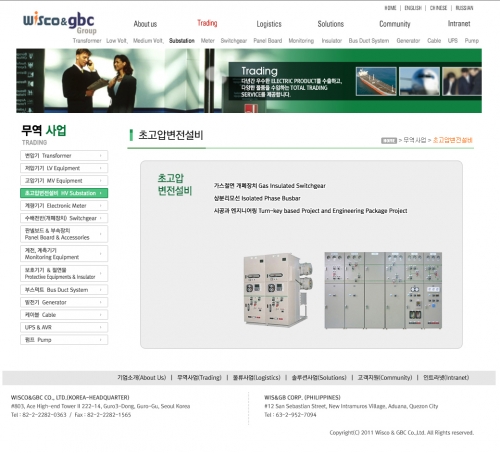Image resolution: width=500 pixels, height=453 pixels.
Task: Select Switchgear in the Trading submenu
Action: tap(234, 41)
